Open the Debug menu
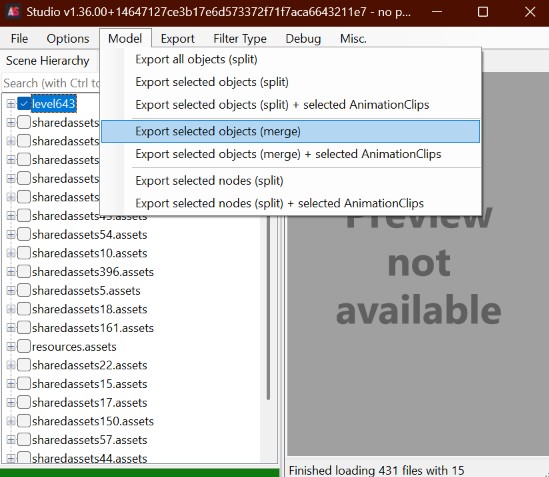549x477 pixels. click(303, 39)
